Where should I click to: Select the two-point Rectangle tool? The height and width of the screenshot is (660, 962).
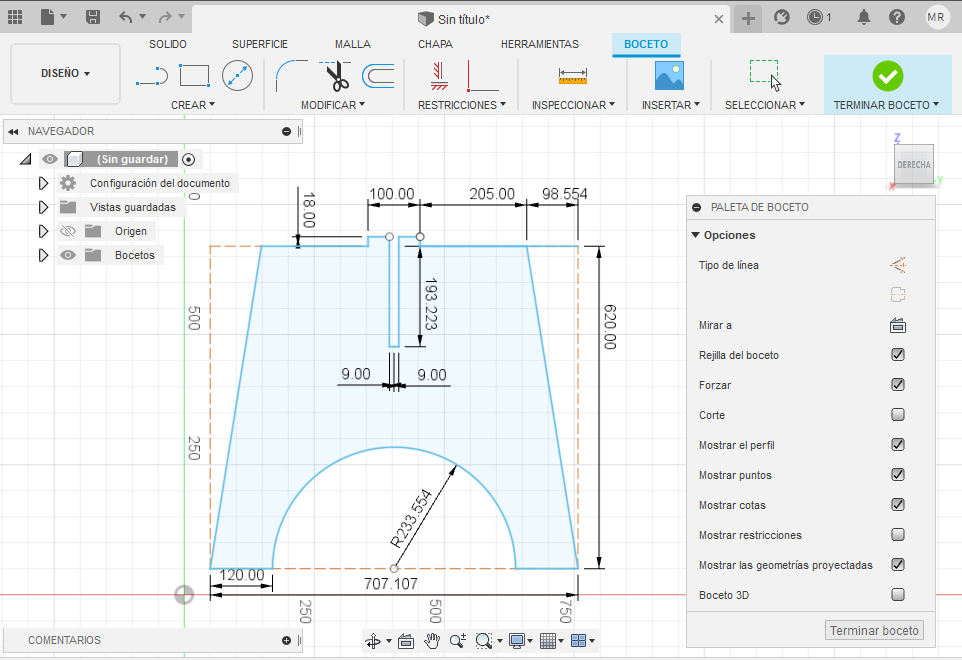click(194, 75)
